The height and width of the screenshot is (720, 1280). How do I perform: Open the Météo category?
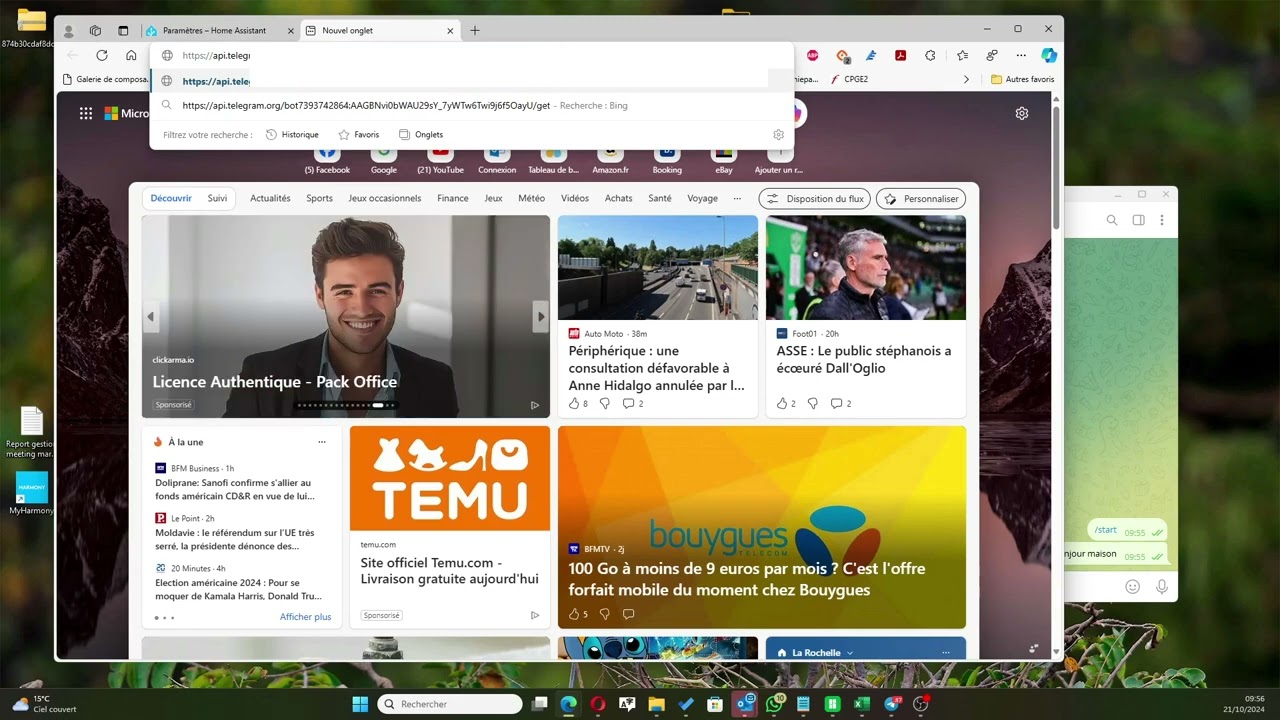(532, 198)
